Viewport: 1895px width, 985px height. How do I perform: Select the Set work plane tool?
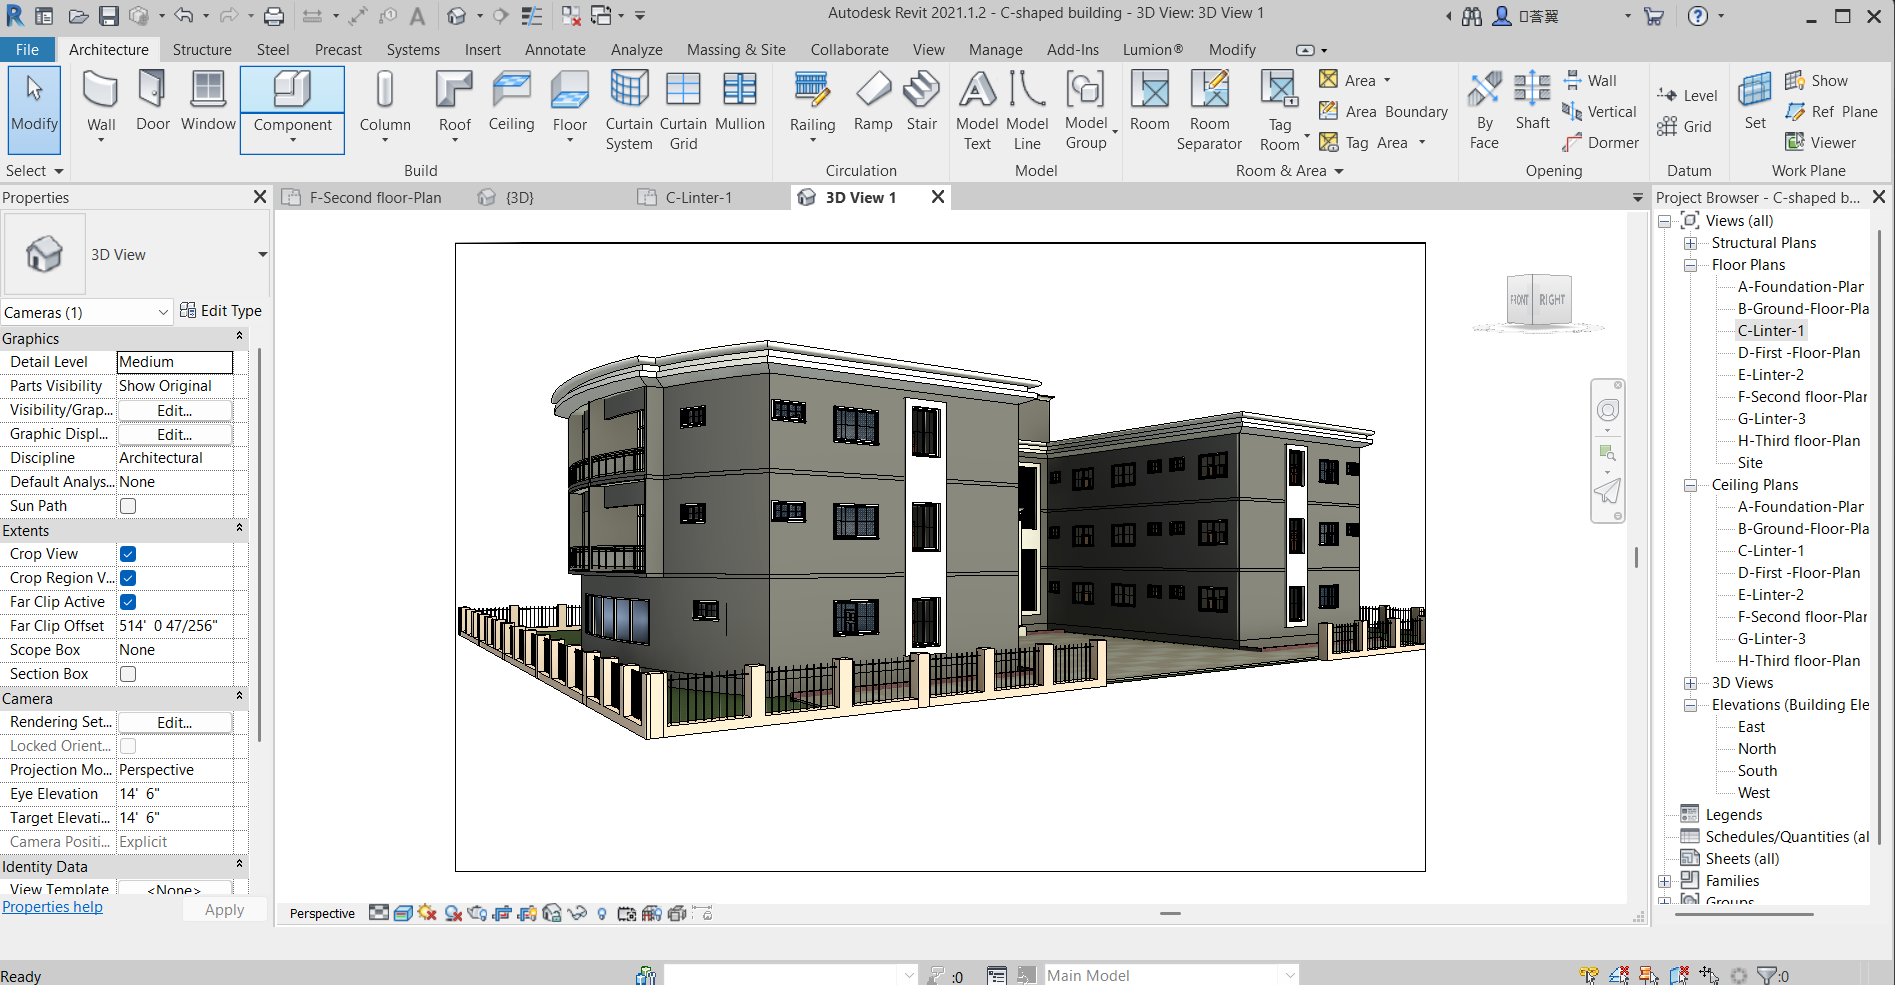[1755, 100]
